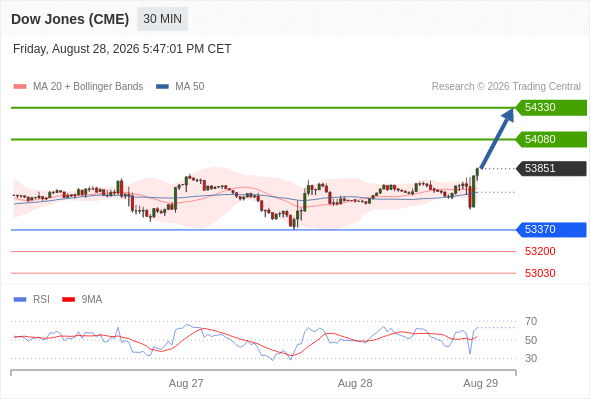This screenshot has width=590, height=400.
Task: Toggle the MA 50 legend entry
Action: 180,87
